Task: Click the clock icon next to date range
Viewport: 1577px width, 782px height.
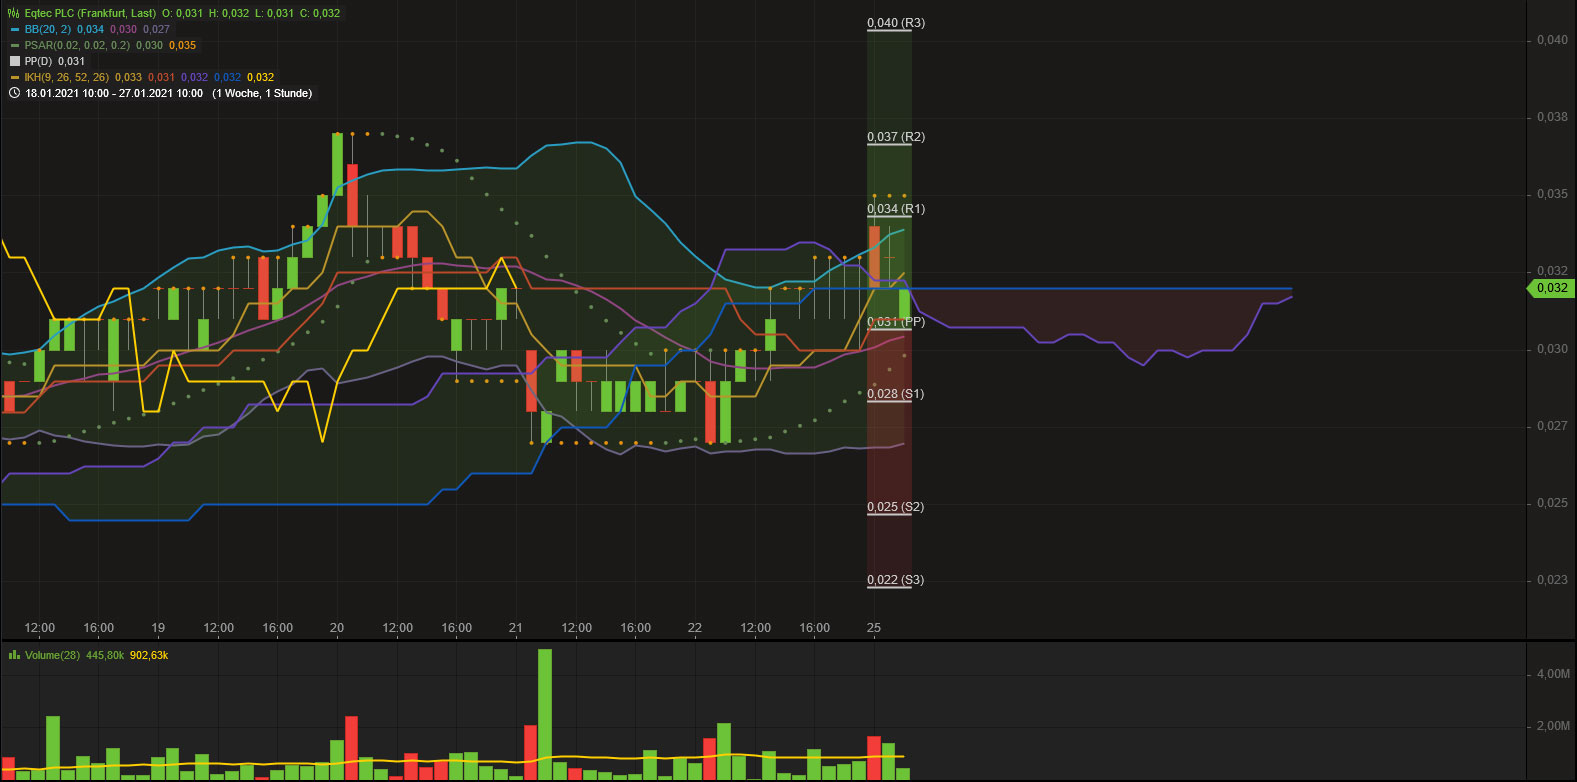Action: (14, 93)
